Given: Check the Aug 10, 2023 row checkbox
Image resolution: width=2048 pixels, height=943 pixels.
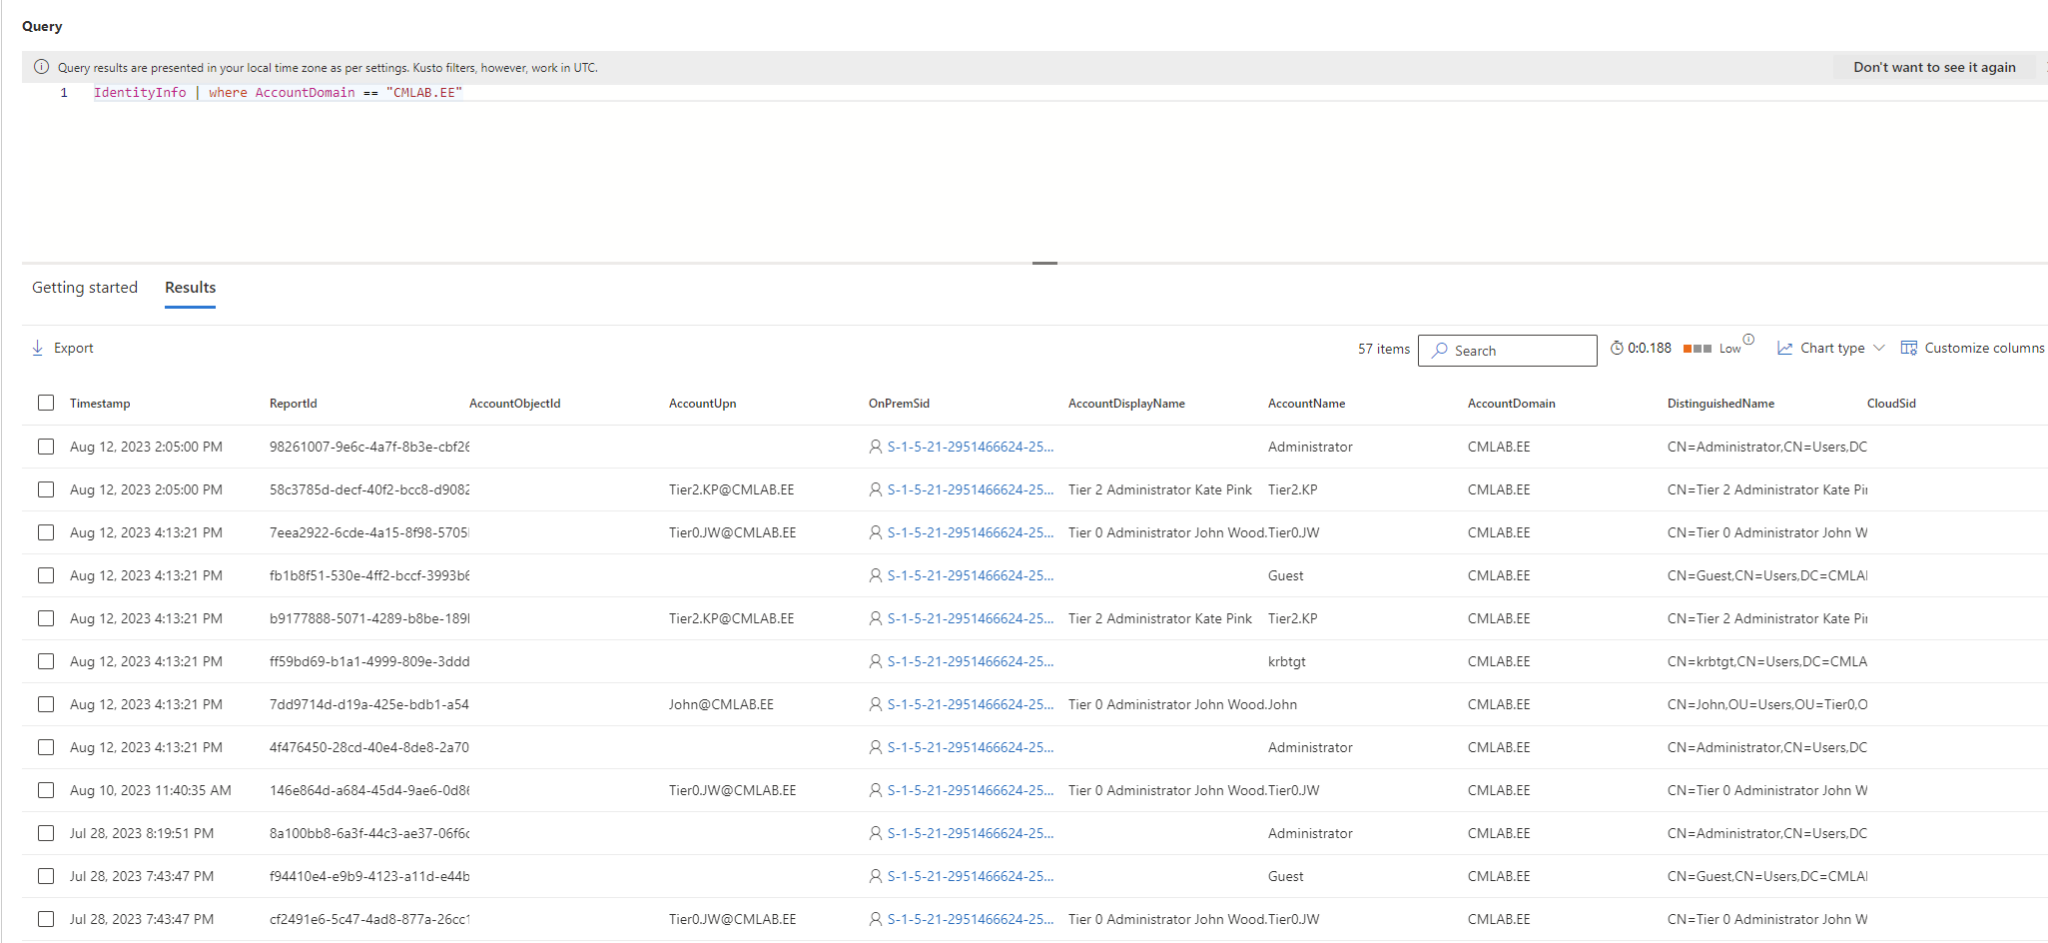Looking at the screenshot, I should click(46, 791).
